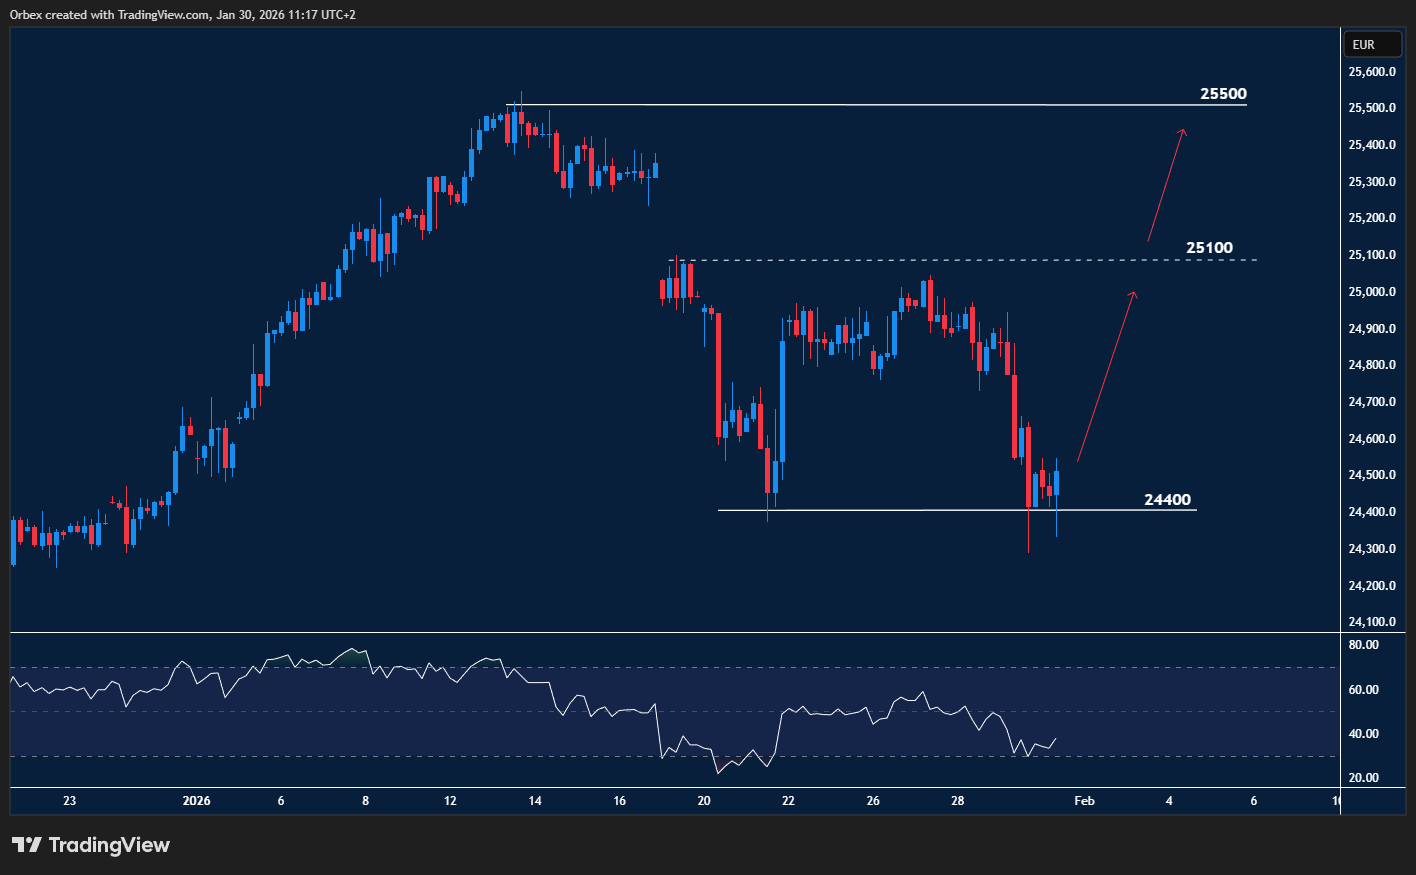Screen dimensions: 1416x875
Task: Click the 25,600.00 price axis label
Action: (x=1372, y=72)
